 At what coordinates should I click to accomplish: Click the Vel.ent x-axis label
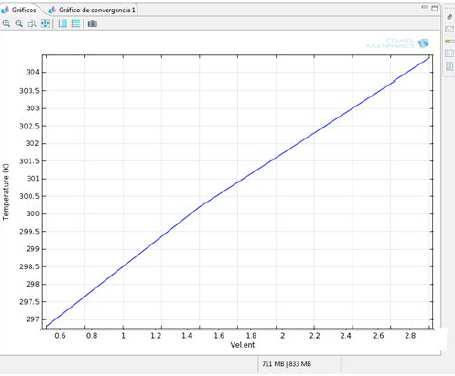pos(243,345)
